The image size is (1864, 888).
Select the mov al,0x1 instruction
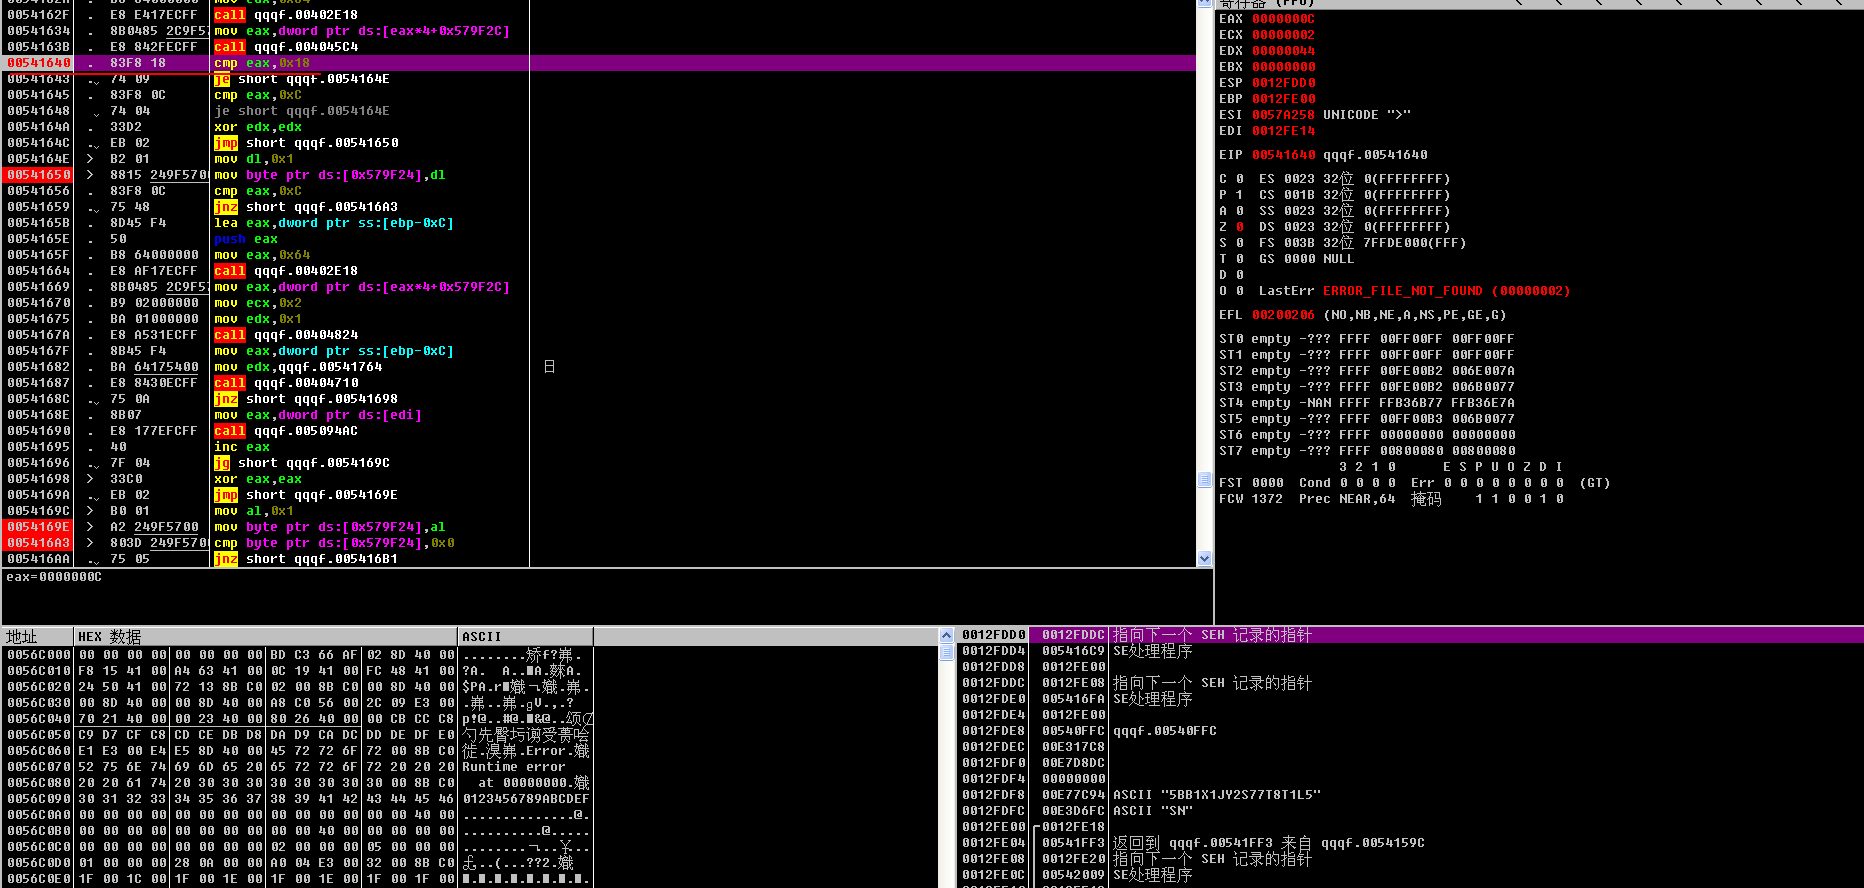click(x=254, y=511)
